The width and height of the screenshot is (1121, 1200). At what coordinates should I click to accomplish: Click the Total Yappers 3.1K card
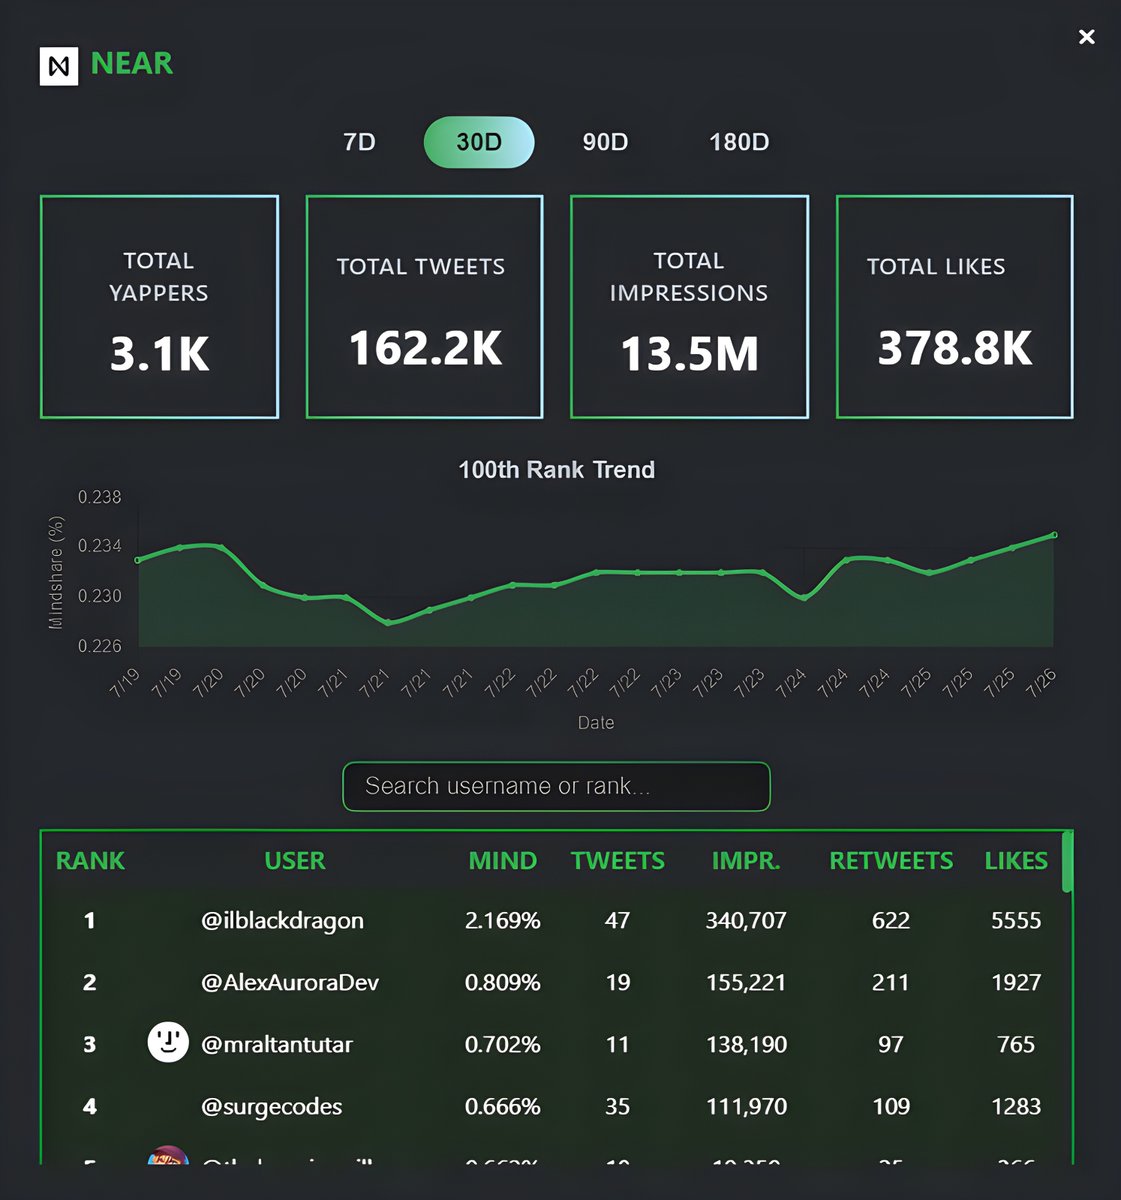159,307
